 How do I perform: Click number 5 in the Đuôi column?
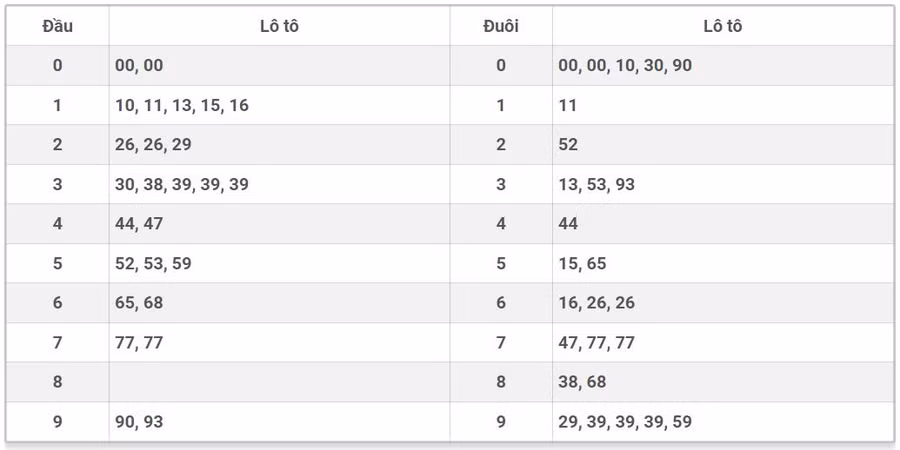point(501,264)
